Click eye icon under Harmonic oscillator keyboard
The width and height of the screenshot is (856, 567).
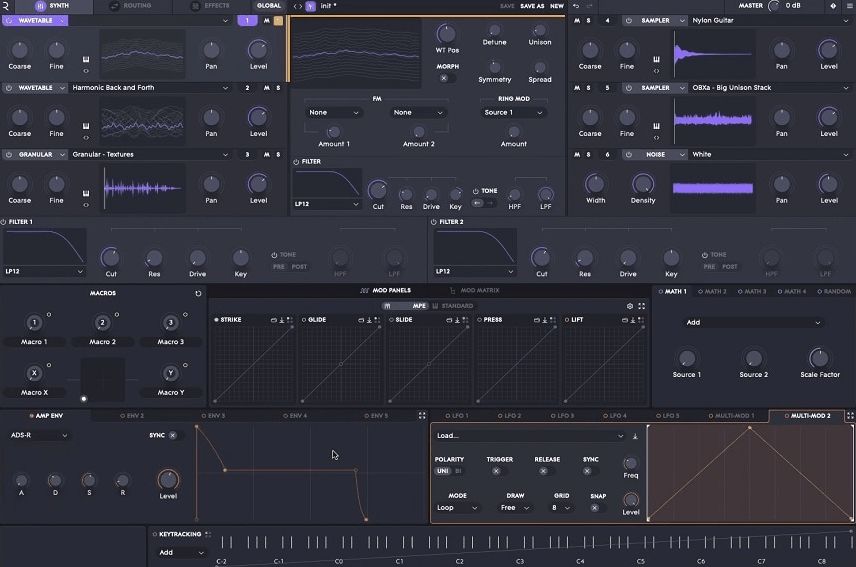coord(86,138)
